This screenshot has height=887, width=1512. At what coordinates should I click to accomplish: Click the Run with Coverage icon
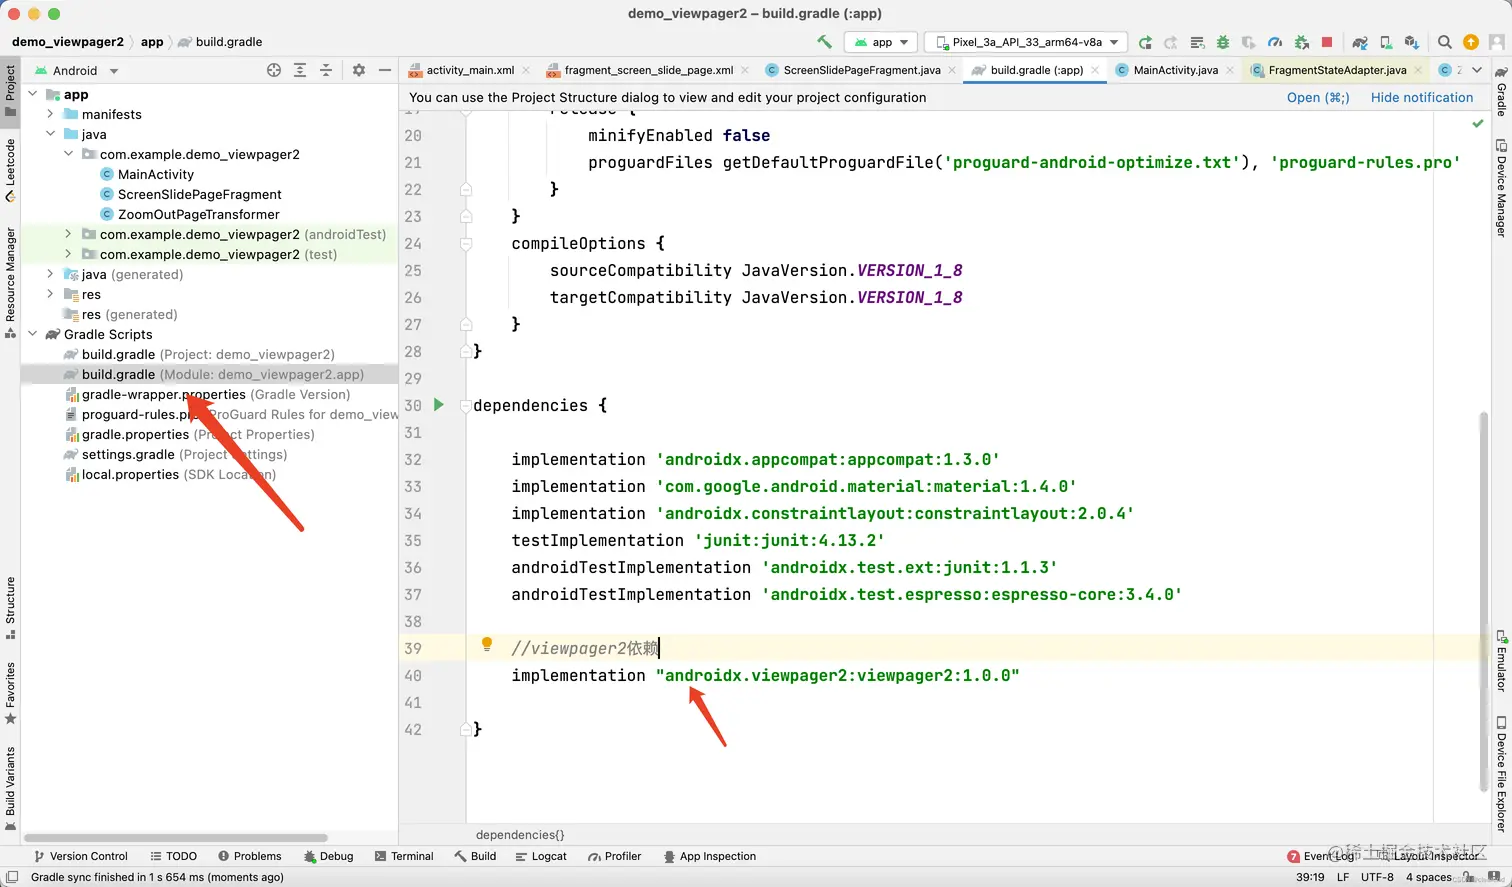click(x=1248, y=42)
